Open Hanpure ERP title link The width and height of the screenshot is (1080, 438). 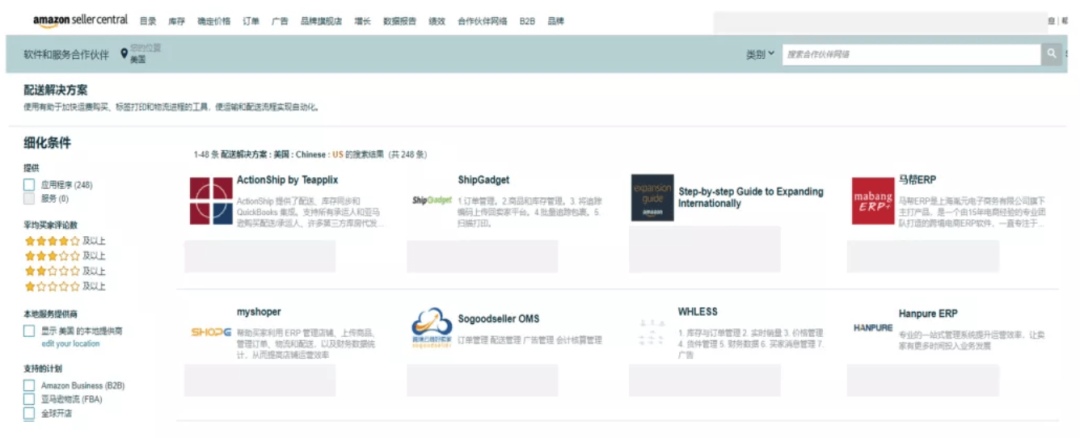pos(928,313)
